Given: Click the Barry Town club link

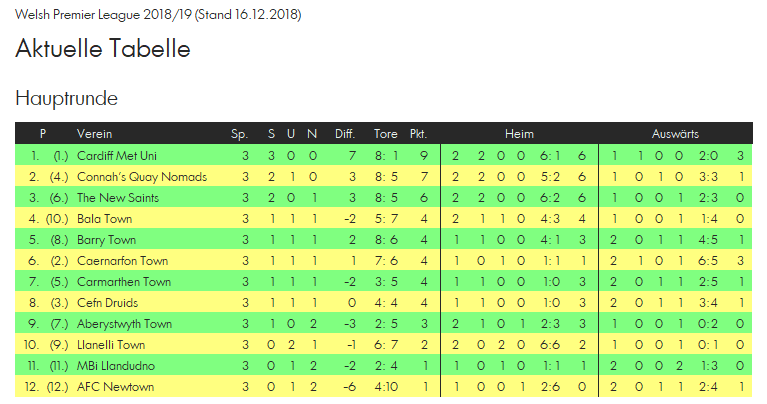Looking at the screenshot, I should tap(107, 240).
